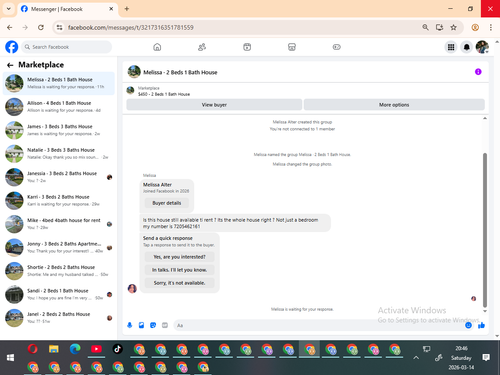Screen dimensions: 500x375
Task: Open Karri - 3 Beds 2 Baths House chat
Action: click(x=59, y=200)
